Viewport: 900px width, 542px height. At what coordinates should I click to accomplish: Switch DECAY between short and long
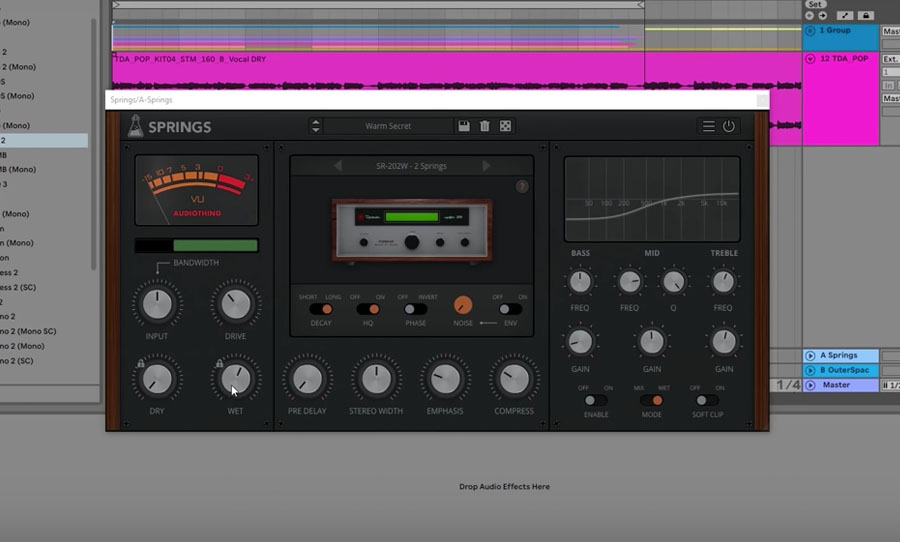321,309
